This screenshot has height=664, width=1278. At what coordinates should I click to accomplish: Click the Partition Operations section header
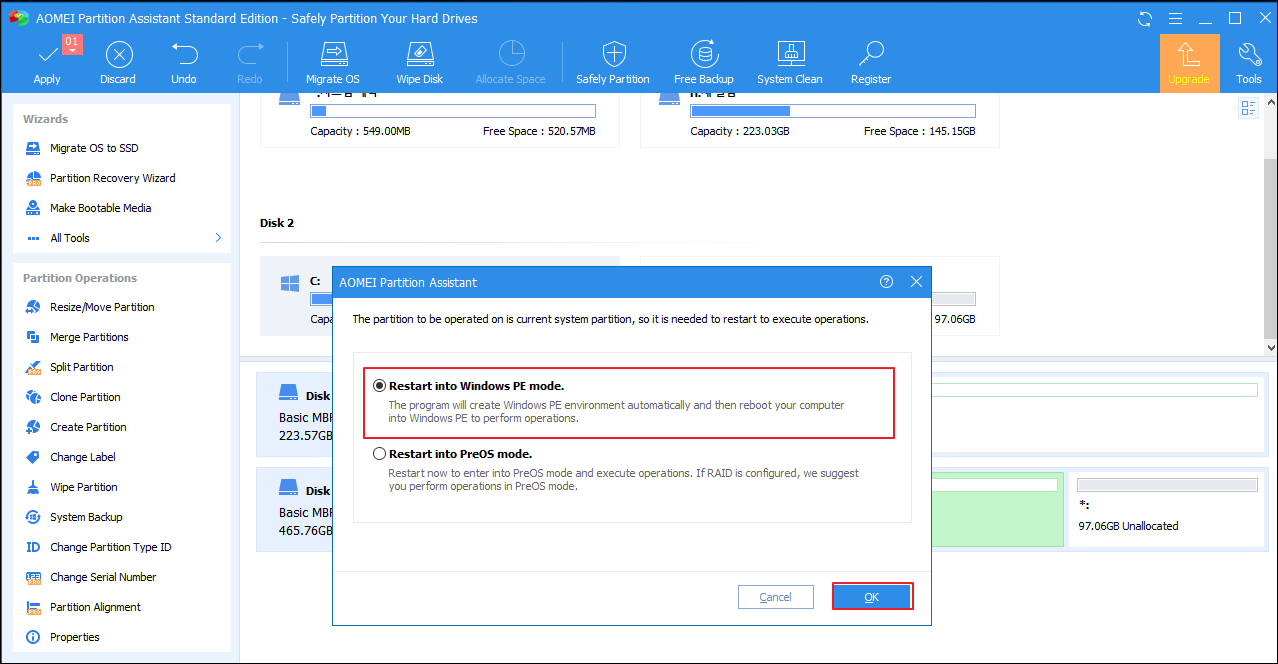tap(80, 278)
